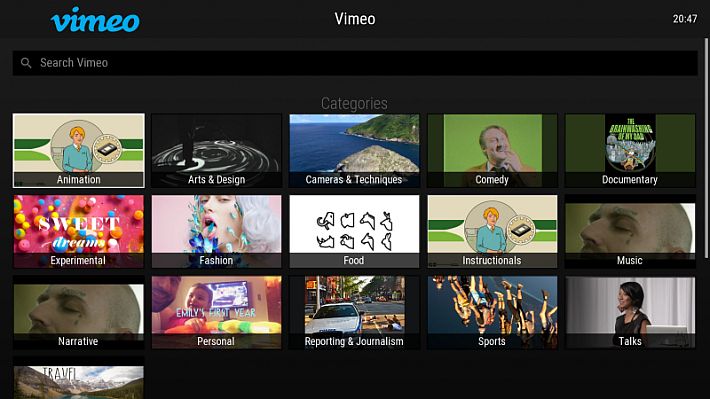Click the vertical scrollbar on right
The height and width of the screenshot is (399, 710).
click(x=706, y=149)
